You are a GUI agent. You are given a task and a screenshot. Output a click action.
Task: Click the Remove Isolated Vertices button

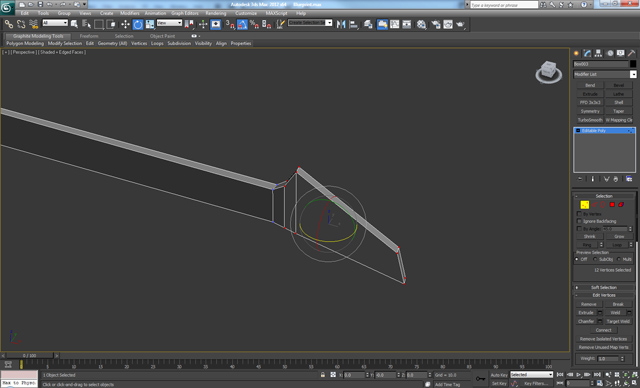[603, 339]
